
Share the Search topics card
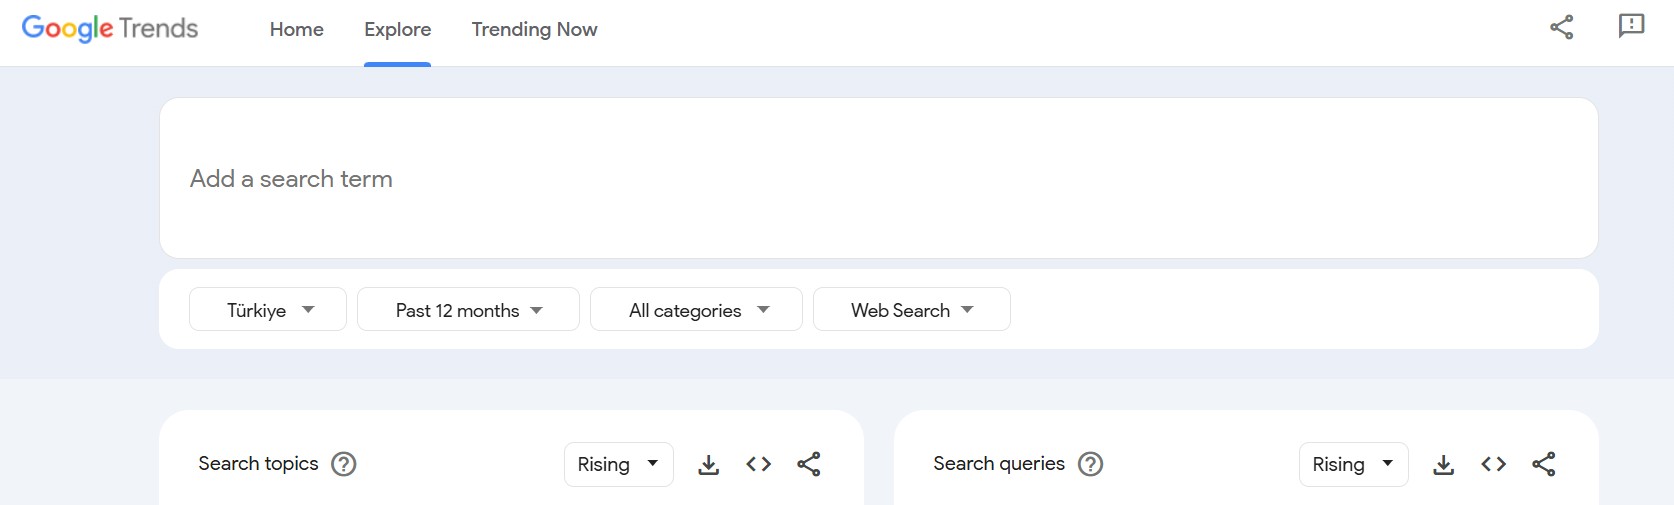click(809, 464)
